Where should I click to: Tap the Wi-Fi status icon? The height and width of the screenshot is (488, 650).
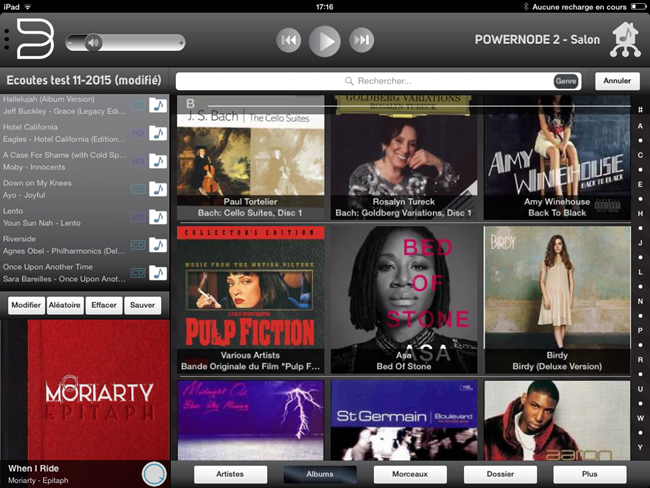[28, 7]
